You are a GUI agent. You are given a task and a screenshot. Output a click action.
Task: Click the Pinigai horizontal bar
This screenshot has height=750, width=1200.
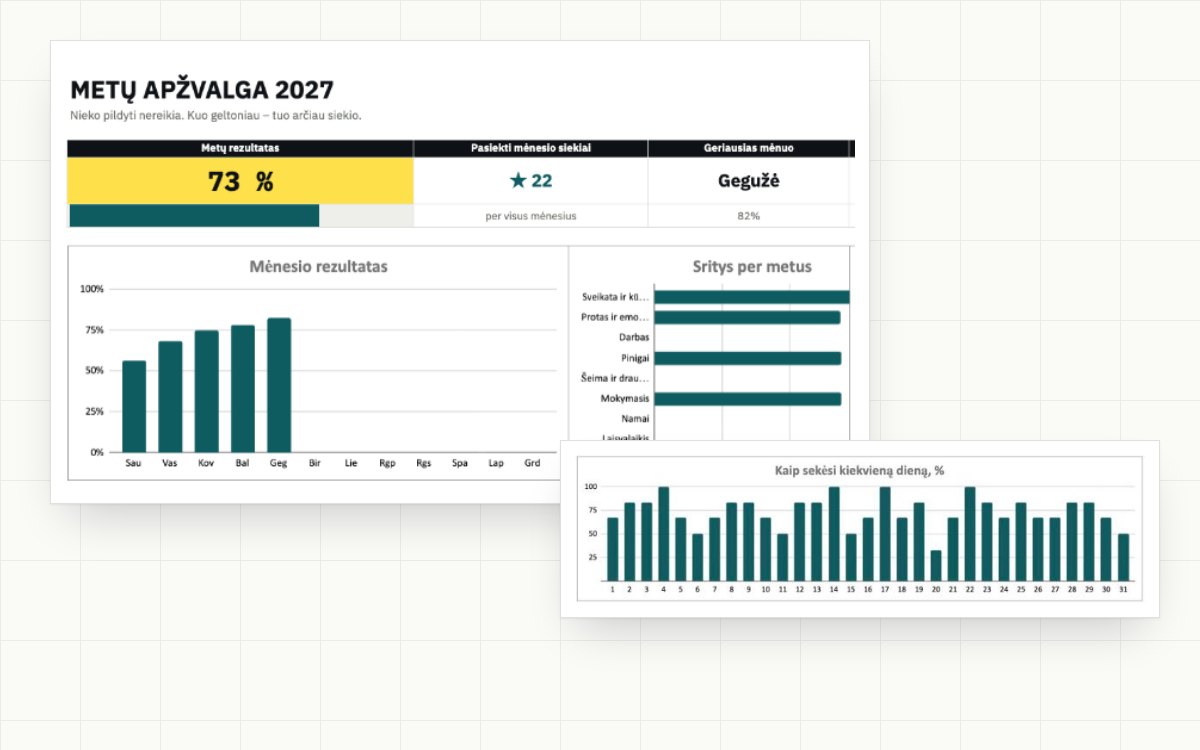747,358
